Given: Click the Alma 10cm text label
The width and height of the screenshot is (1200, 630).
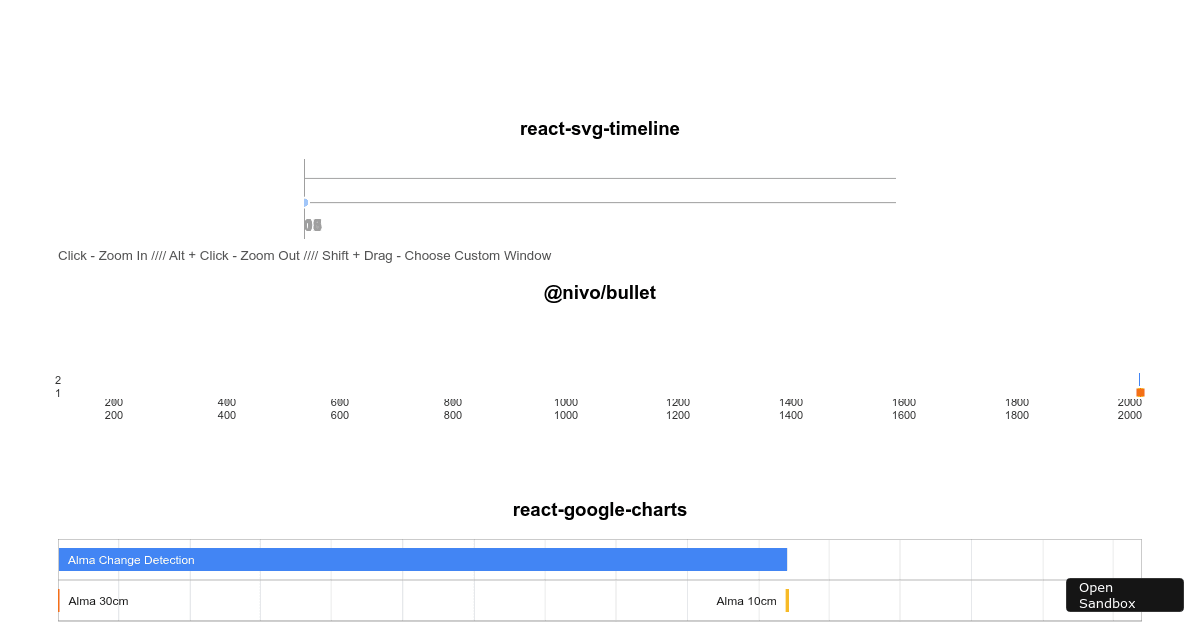Looking at the screenshot, I should pyautogui.click(x=746, y=601).
